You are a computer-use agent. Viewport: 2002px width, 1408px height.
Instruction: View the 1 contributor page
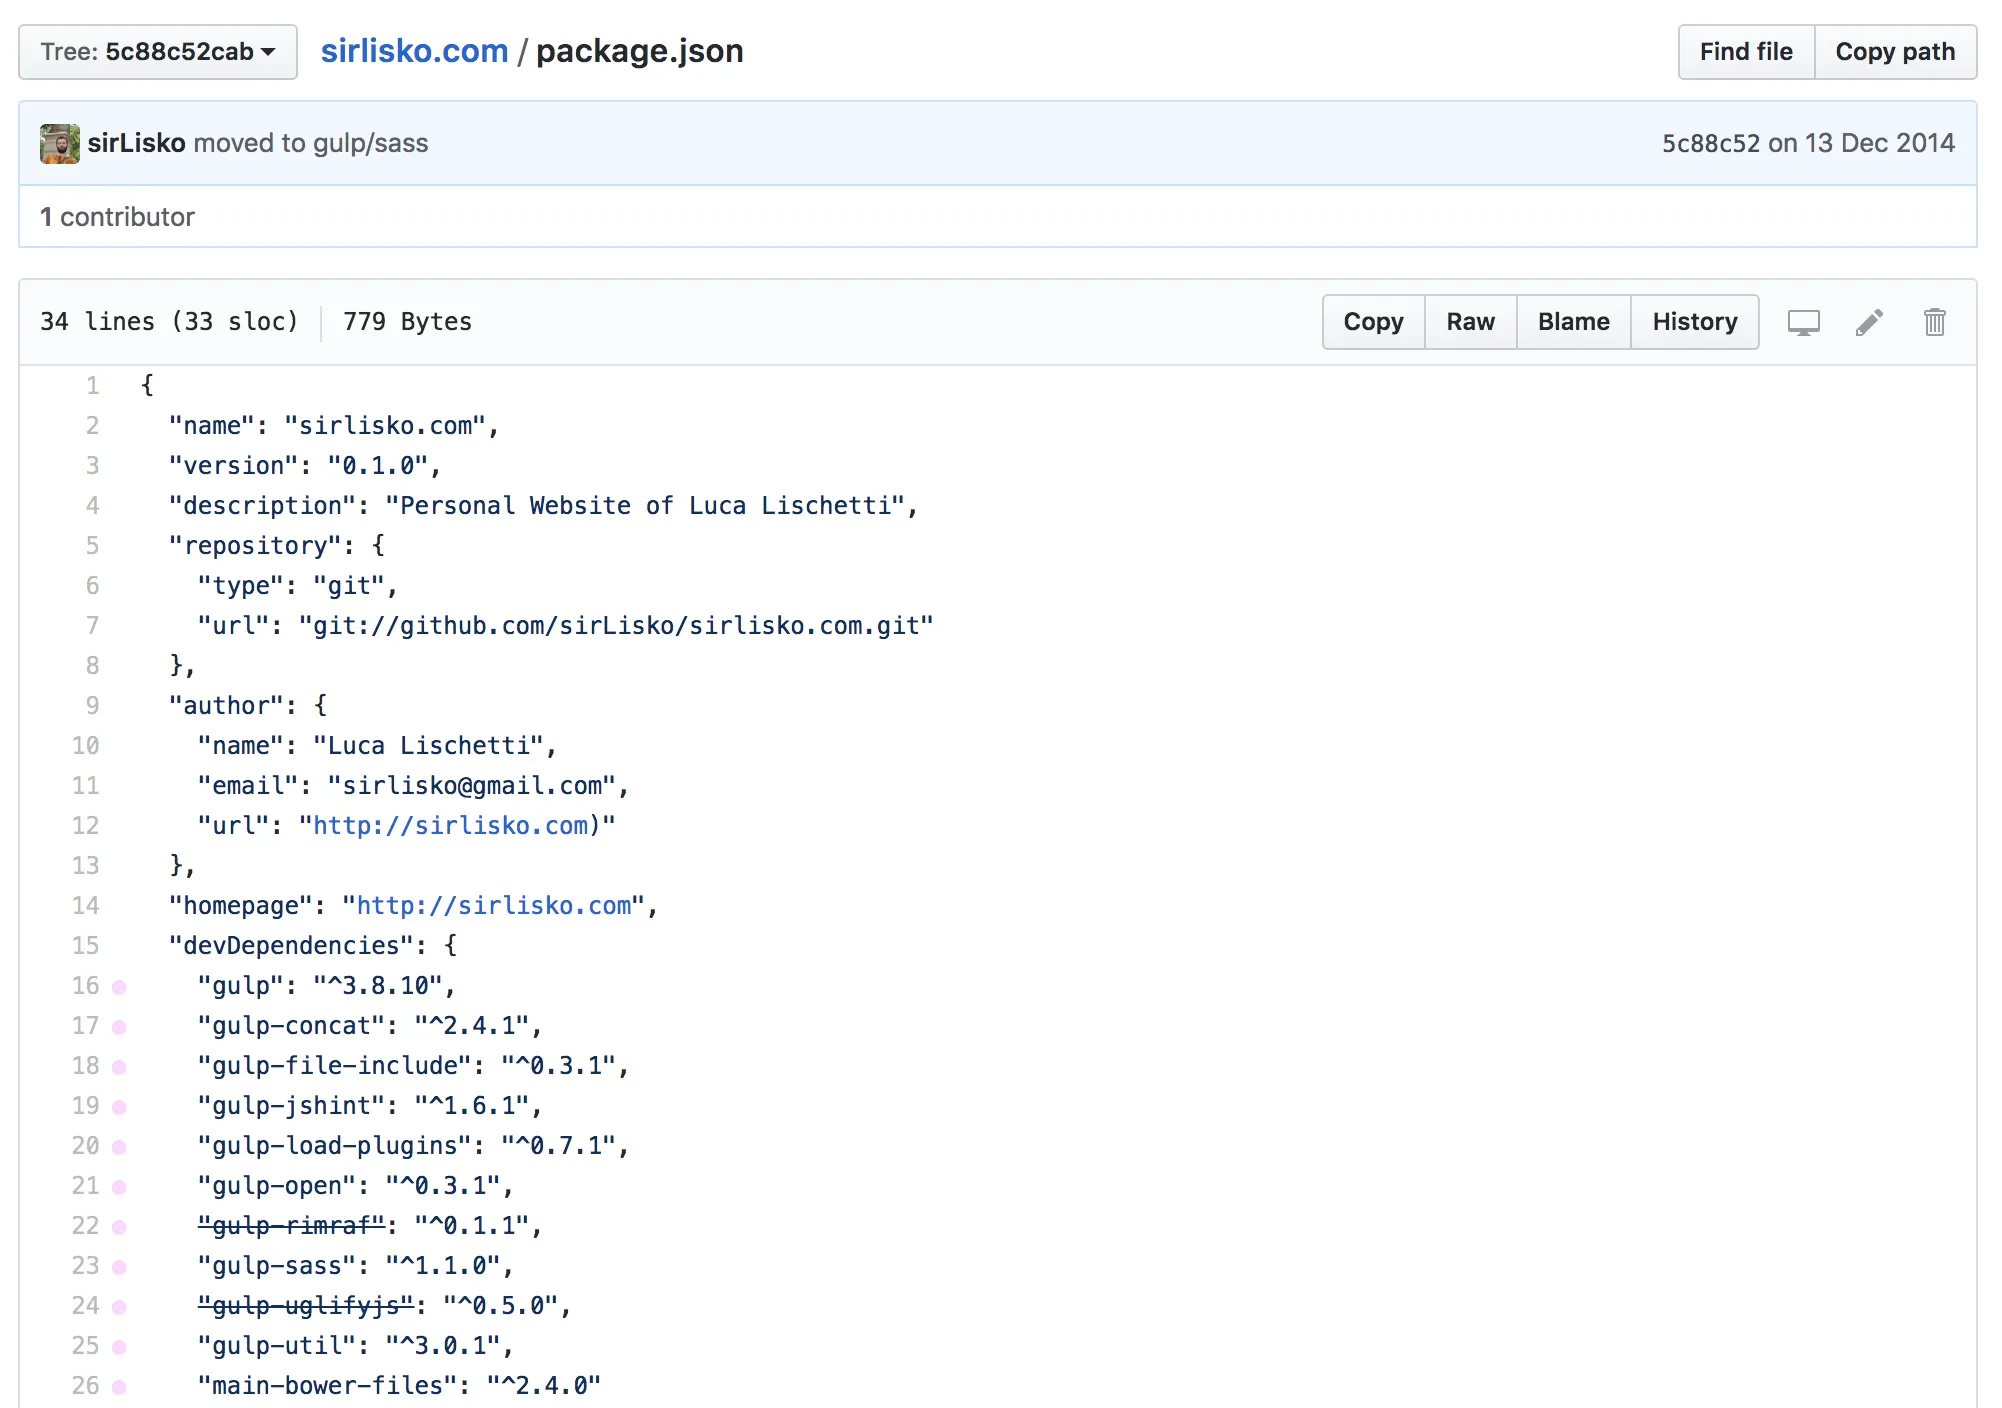pyautogui.click(x=117, y=216)
